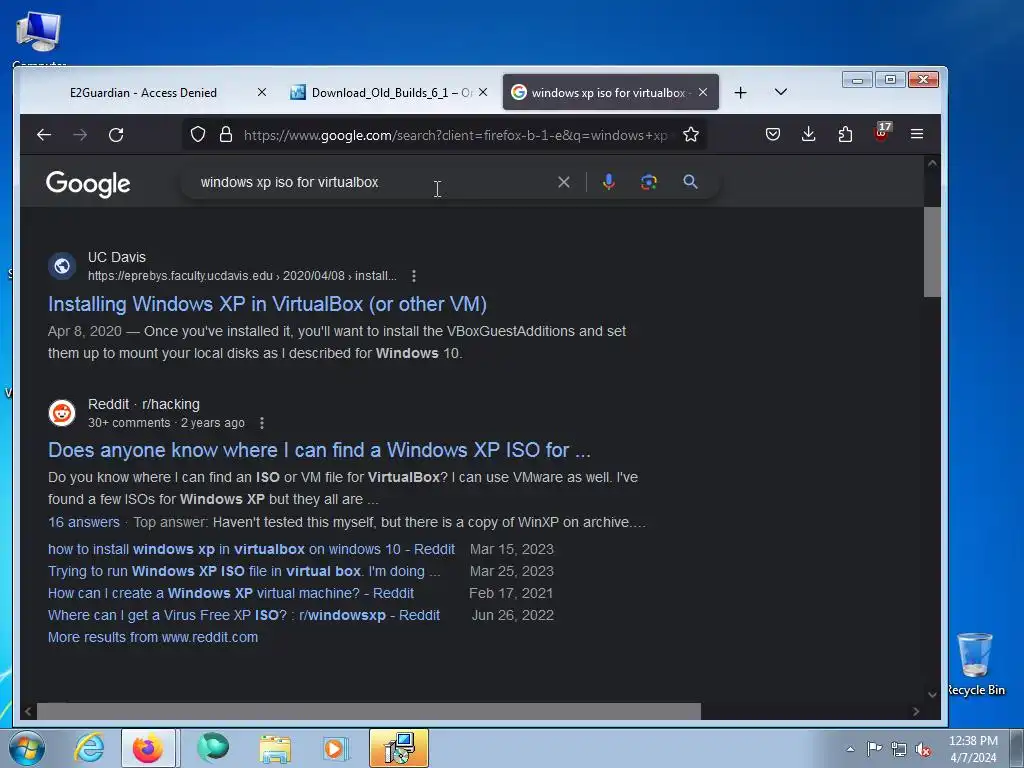Open the installer program taskbar button
Viewport: 1024px width, 768px height.
399,748
